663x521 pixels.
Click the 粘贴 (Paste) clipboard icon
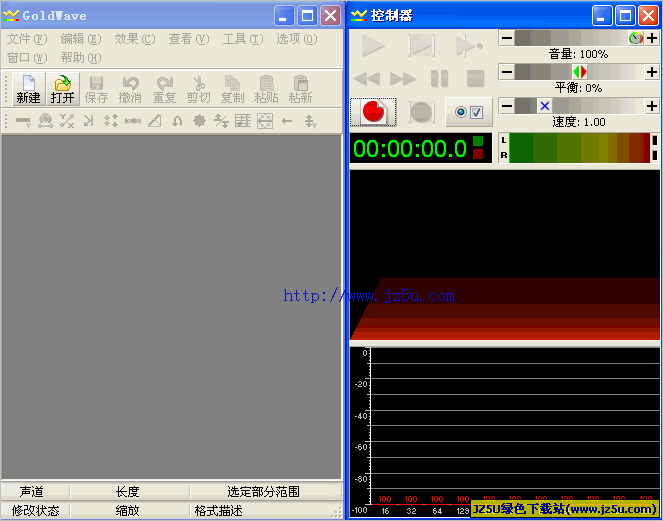coord(266,83)
